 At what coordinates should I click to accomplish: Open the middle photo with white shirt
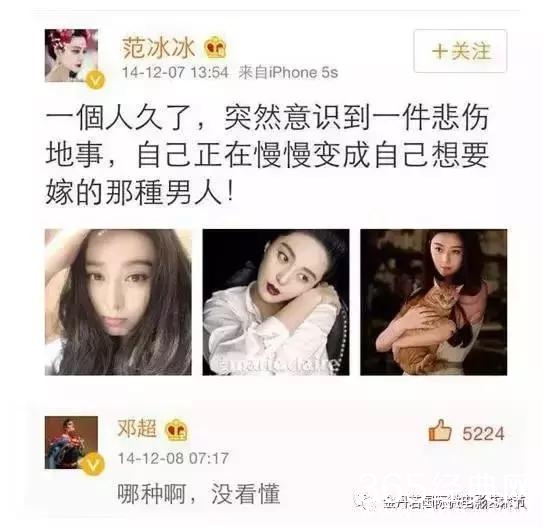(x=276, y=302)
